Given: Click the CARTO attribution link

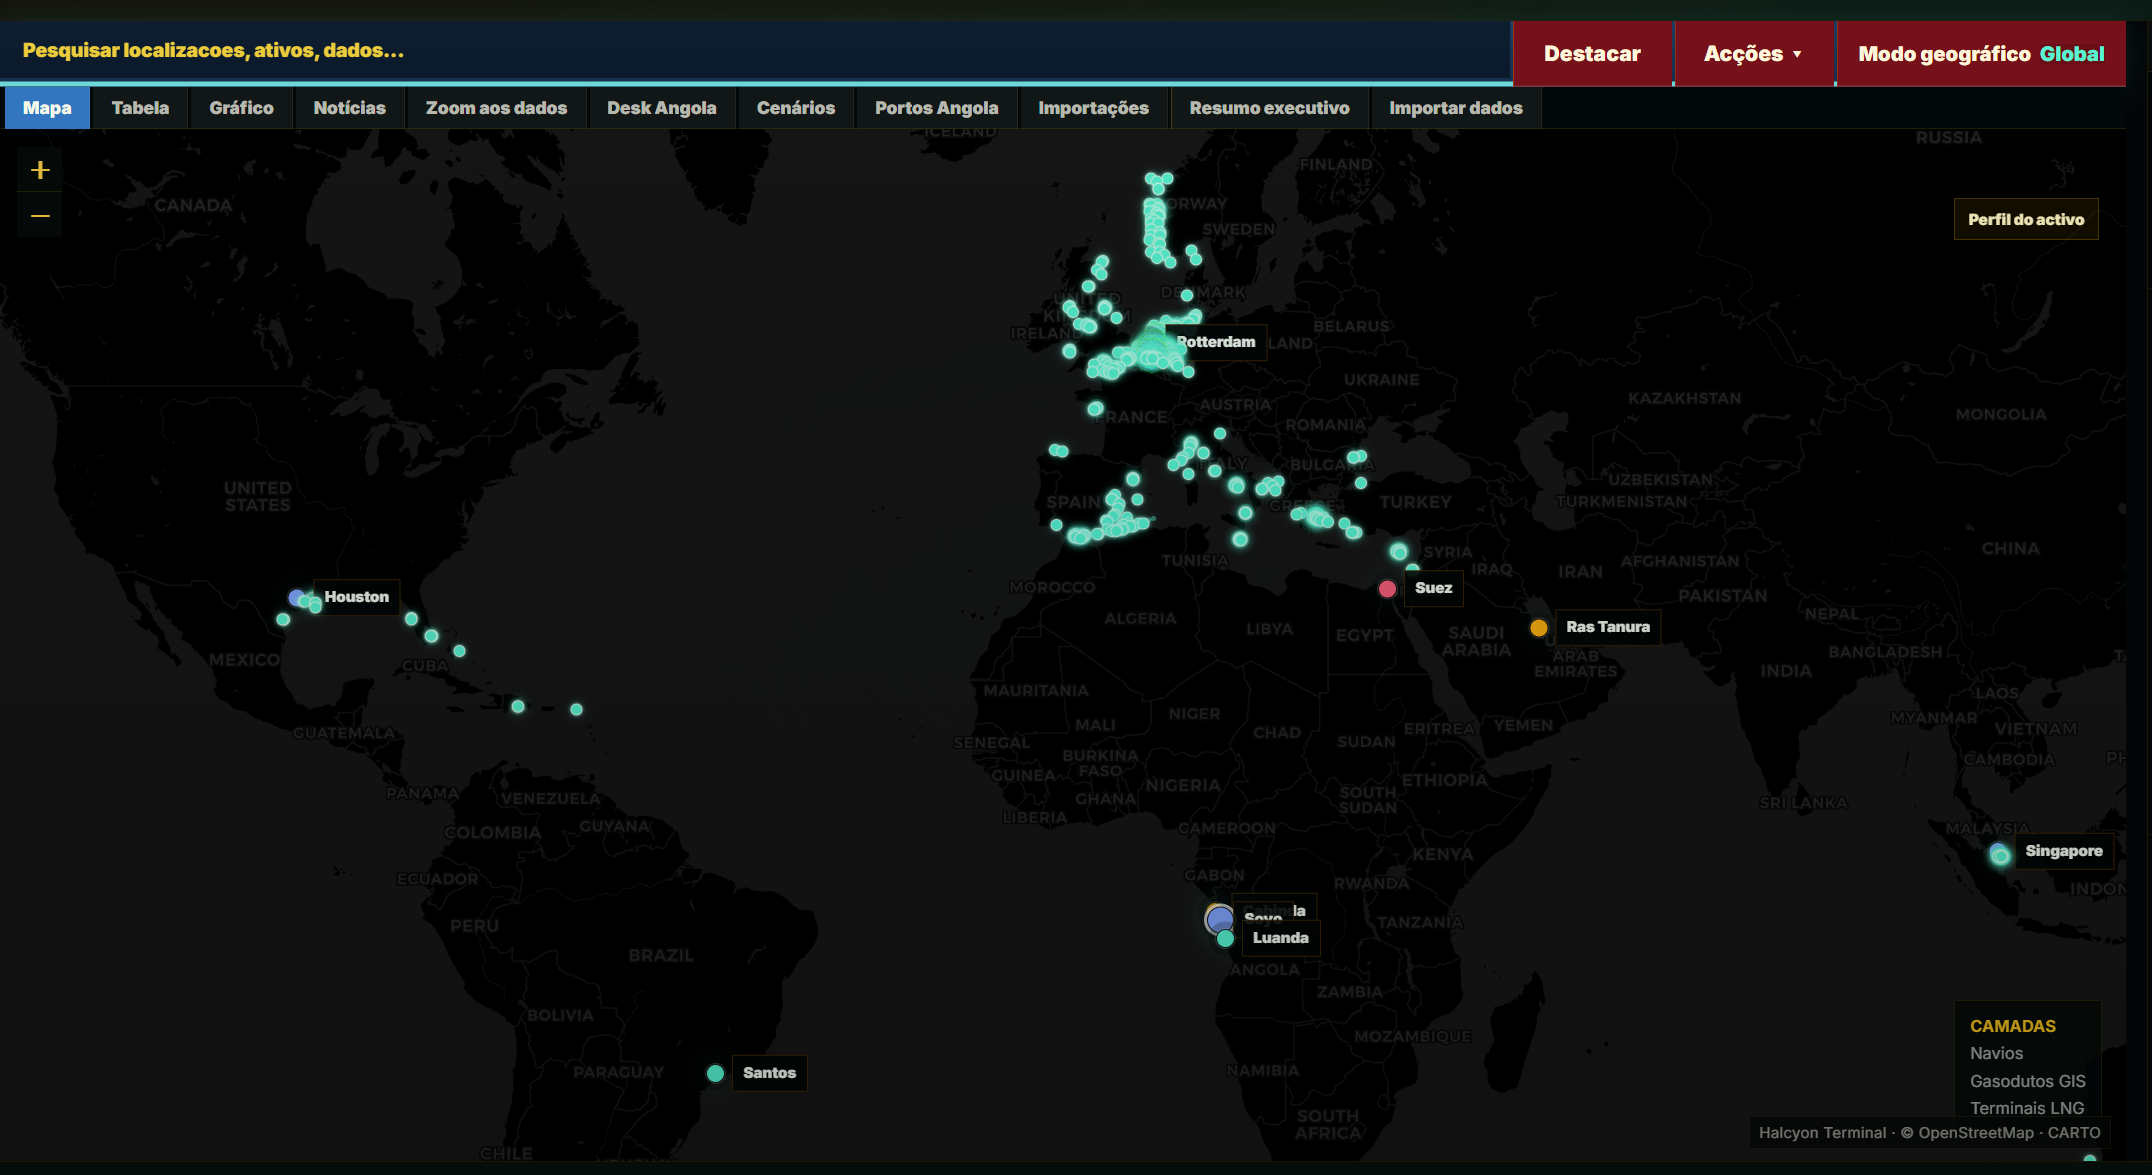Looking at the screenshot, I should [2074, 1133].
